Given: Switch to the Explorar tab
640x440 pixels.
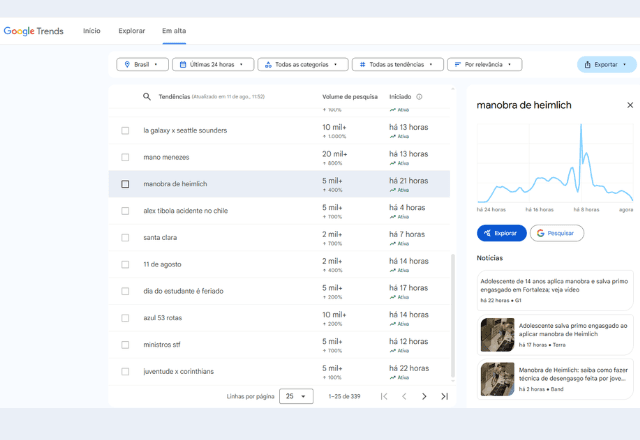Looking at the screenshot, I should click(x=131, y=31).
